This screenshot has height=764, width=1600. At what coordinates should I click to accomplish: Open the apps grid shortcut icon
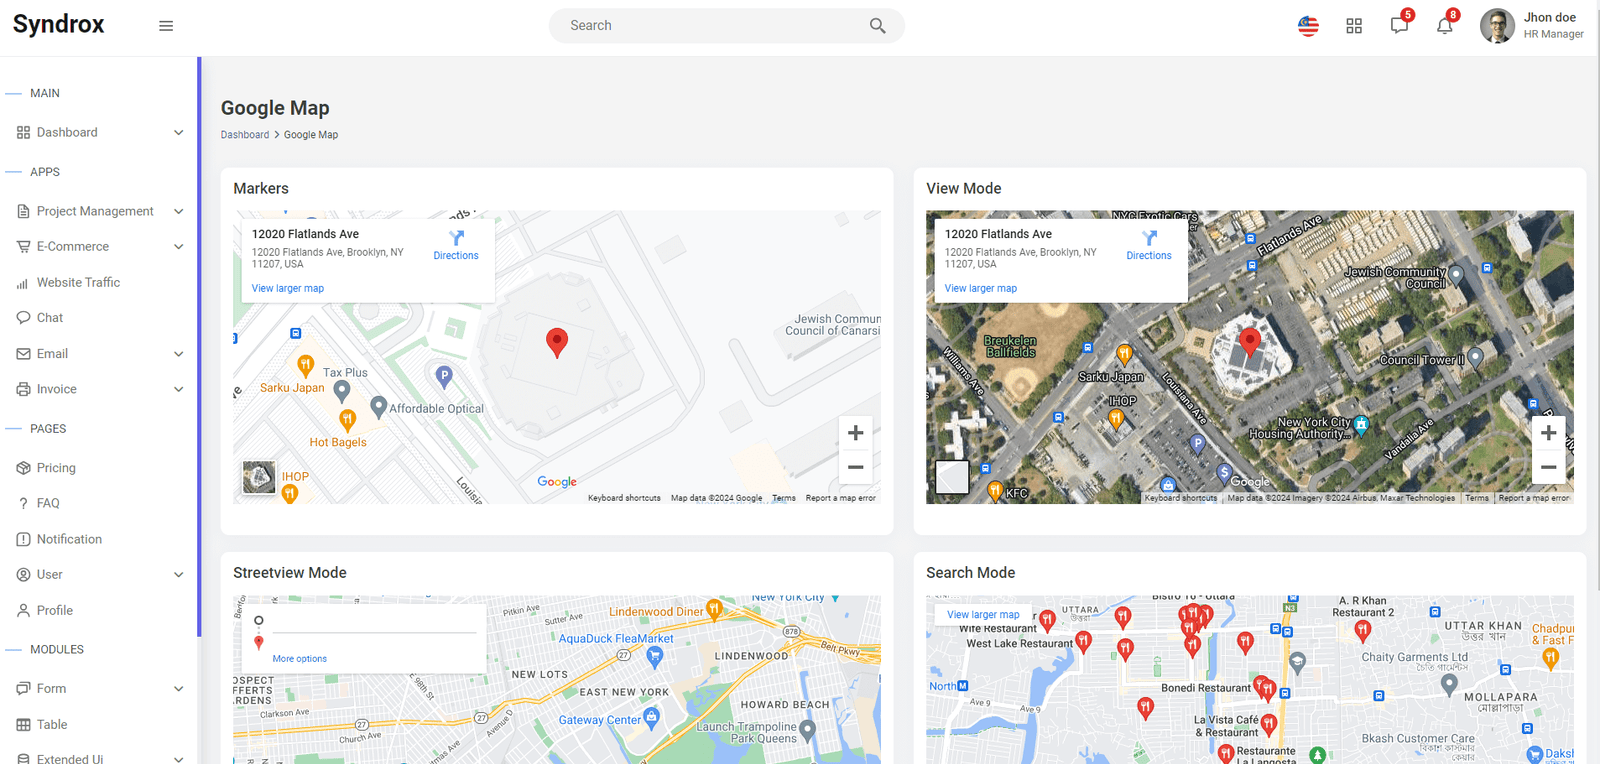point(1354,26)
